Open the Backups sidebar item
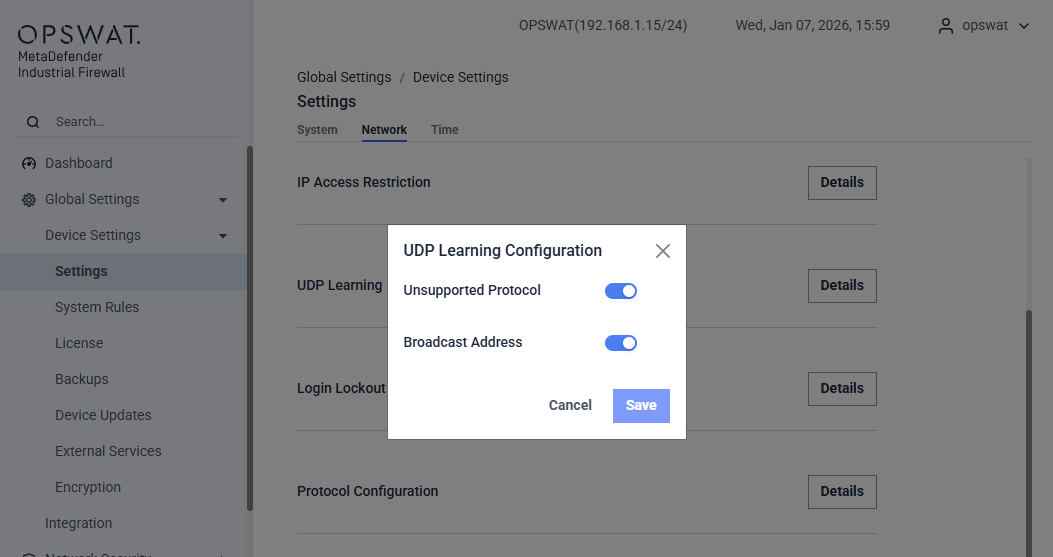Screen dimensions: 1053x557 tap(81, 379)
